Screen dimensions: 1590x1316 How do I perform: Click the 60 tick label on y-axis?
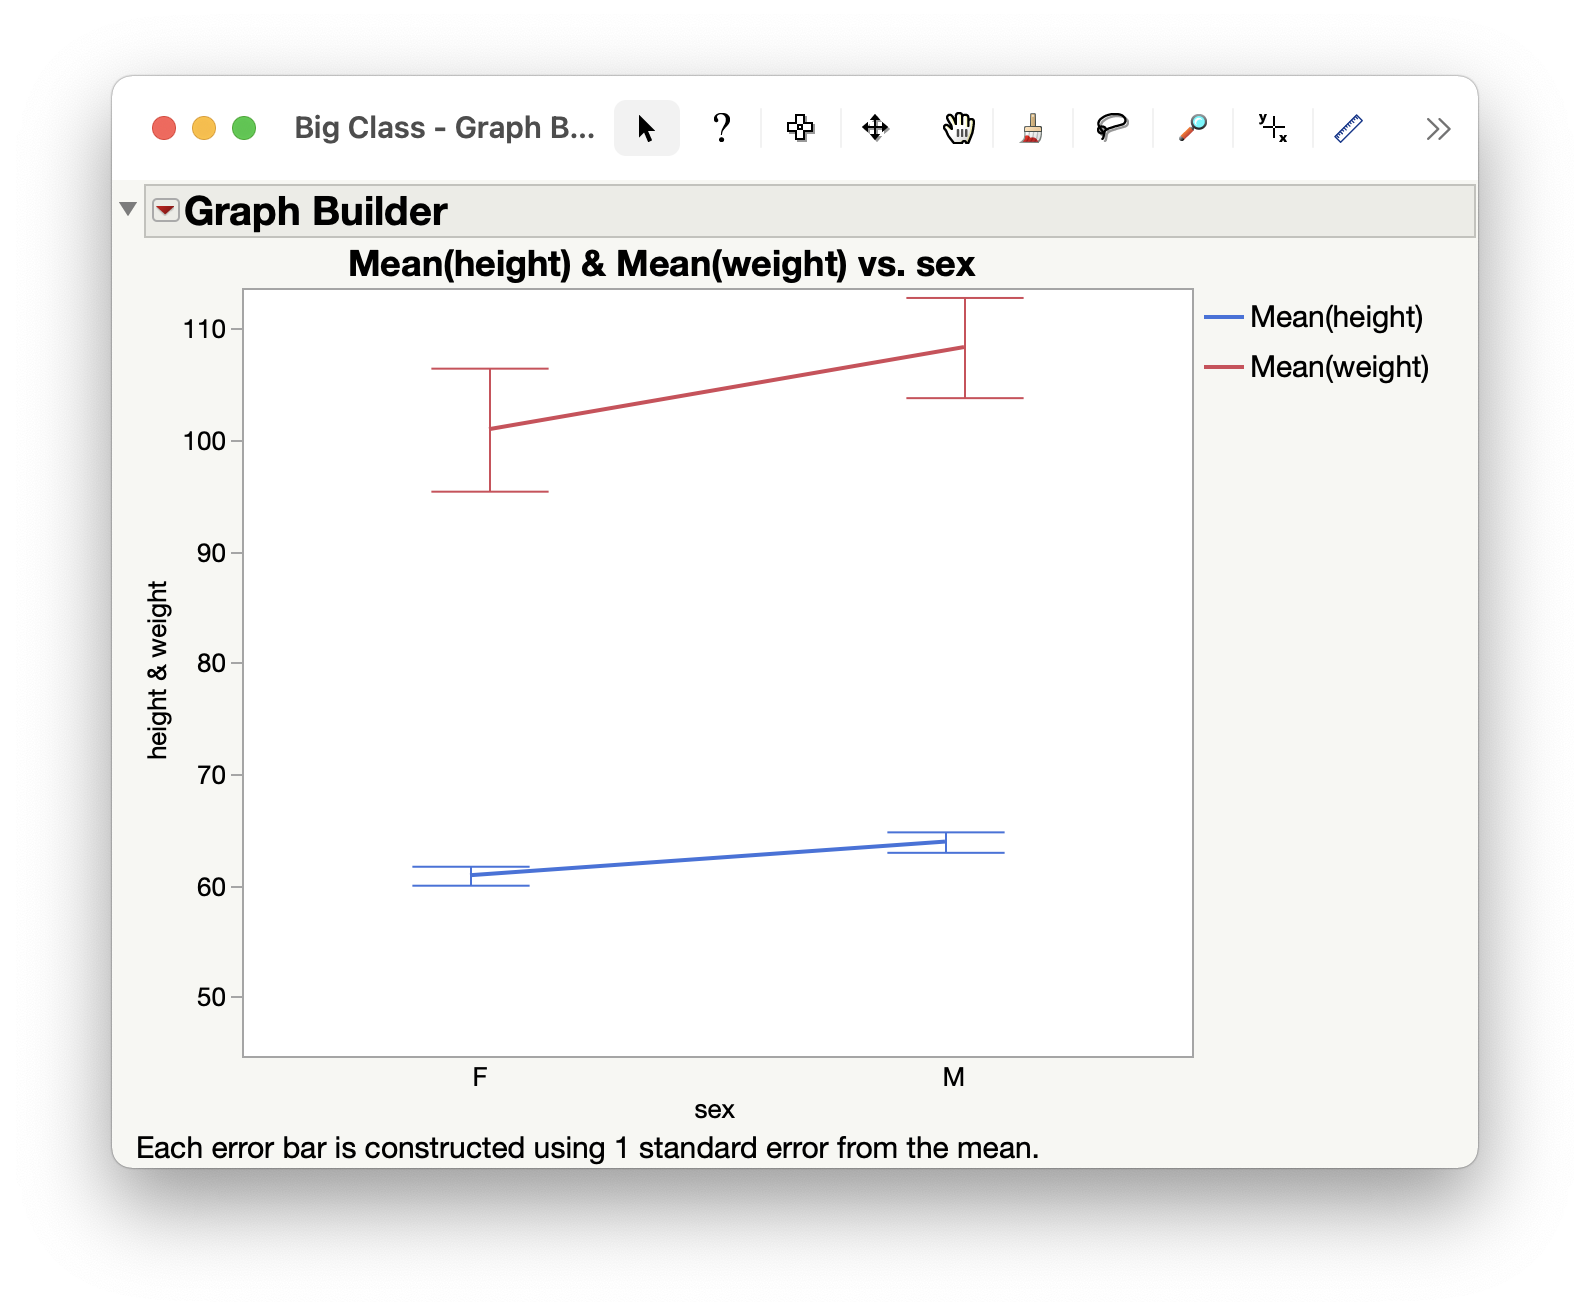[211, 887]
